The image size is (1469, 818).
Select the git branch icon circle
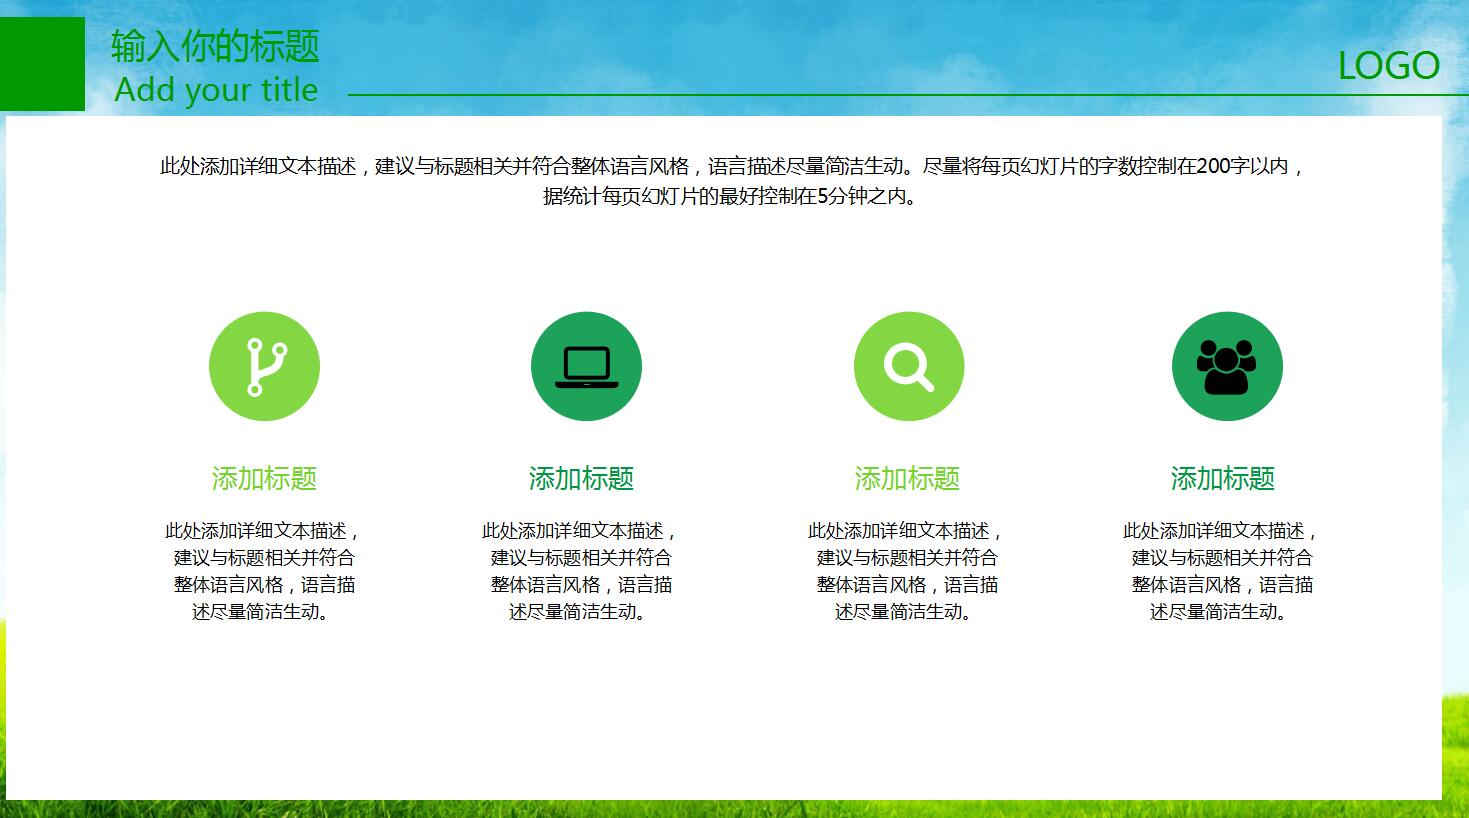coord(264,367)
